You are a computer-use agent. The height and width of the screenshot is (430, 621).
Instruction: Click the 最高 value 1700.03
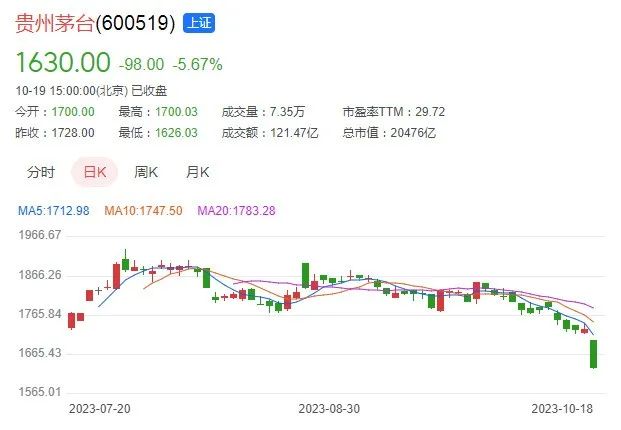(176, 112)
